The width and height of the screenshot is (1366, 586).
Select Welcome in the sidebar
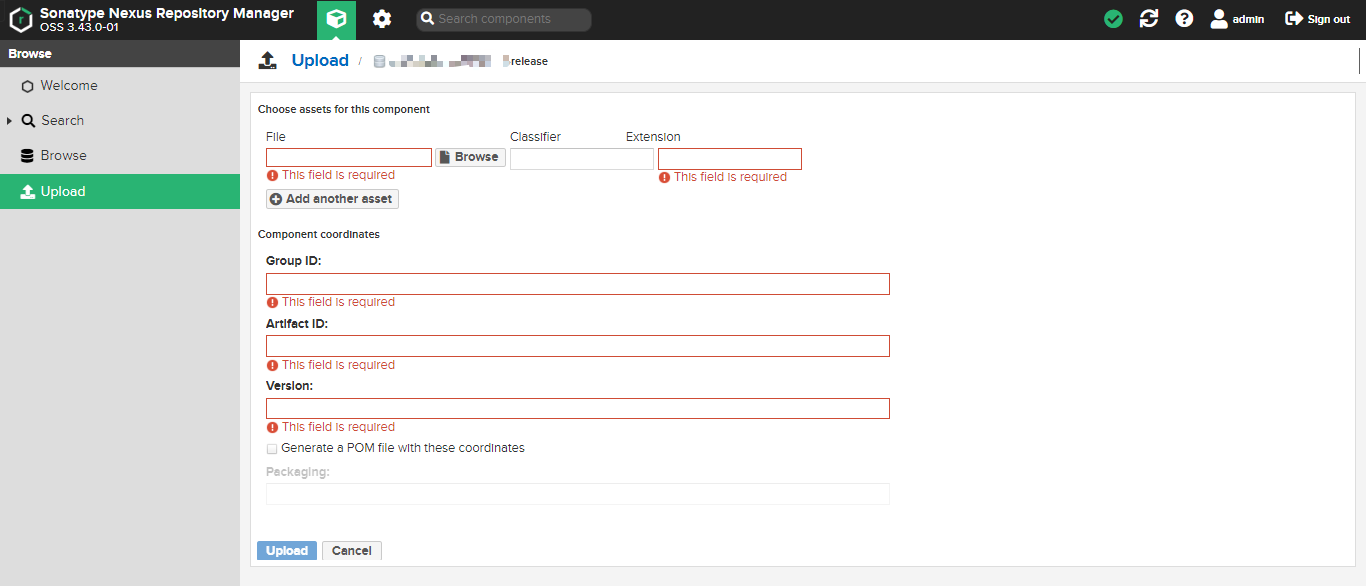[x=68, y=86]
